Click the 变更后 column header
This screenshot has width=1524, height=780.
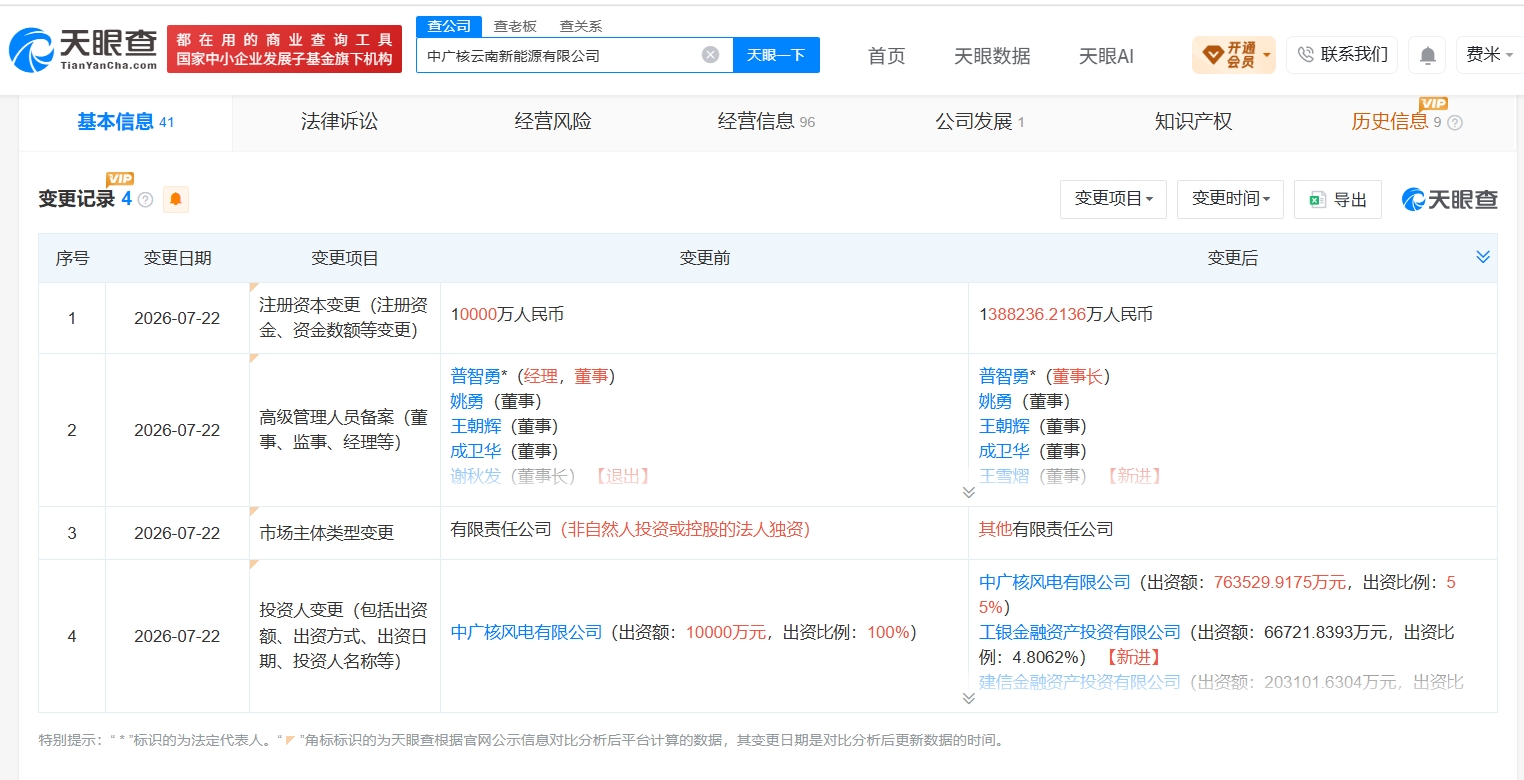1232,259
